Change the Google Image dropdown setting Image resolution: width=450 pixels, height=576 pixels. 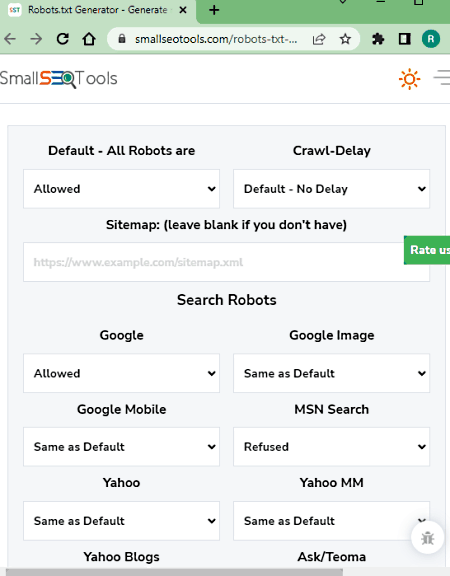pyautogui.click(x=331, y=373)
